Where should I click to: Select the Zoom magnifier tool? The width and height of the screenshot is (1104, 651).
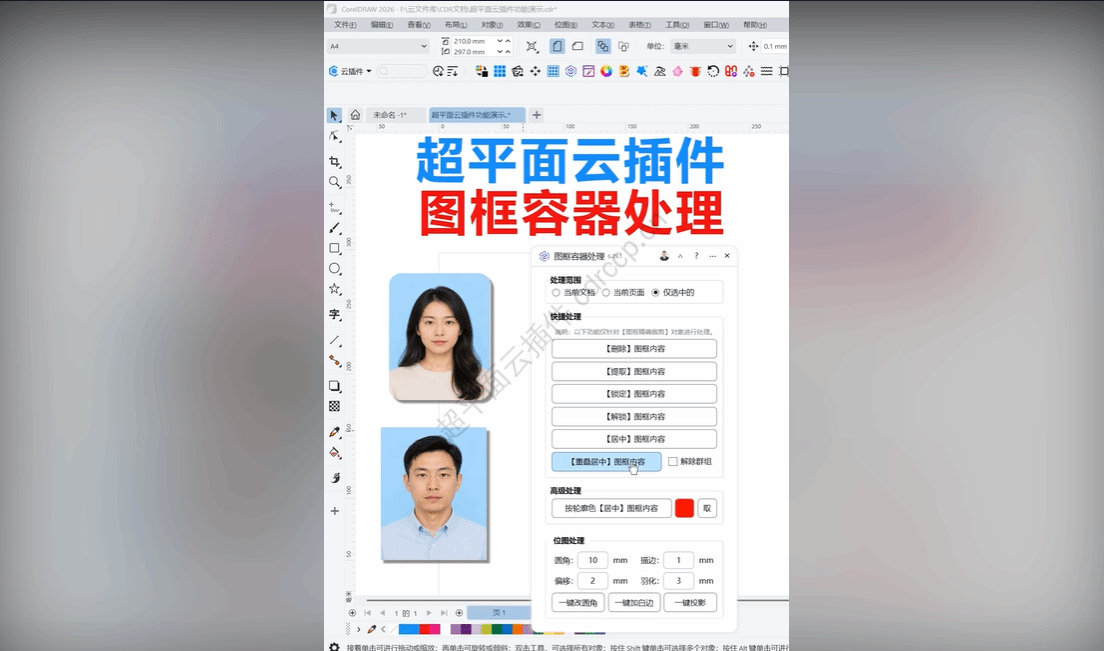coord(334,182)
